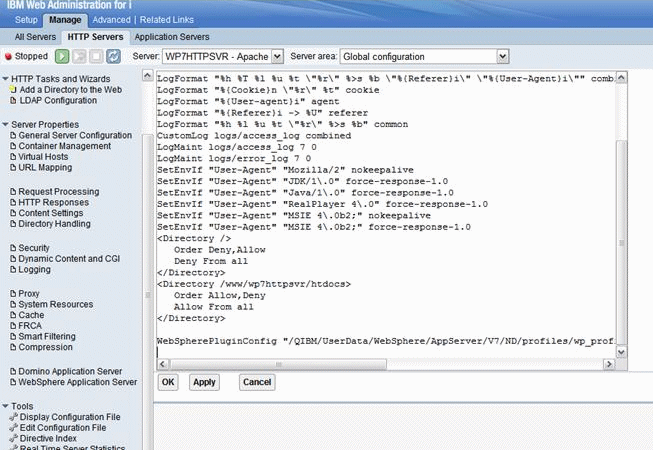Click the CustomLog logs/access_log combined line
Image resolution: width=653 pixels, height=450 pixels.
pos(254,136)
